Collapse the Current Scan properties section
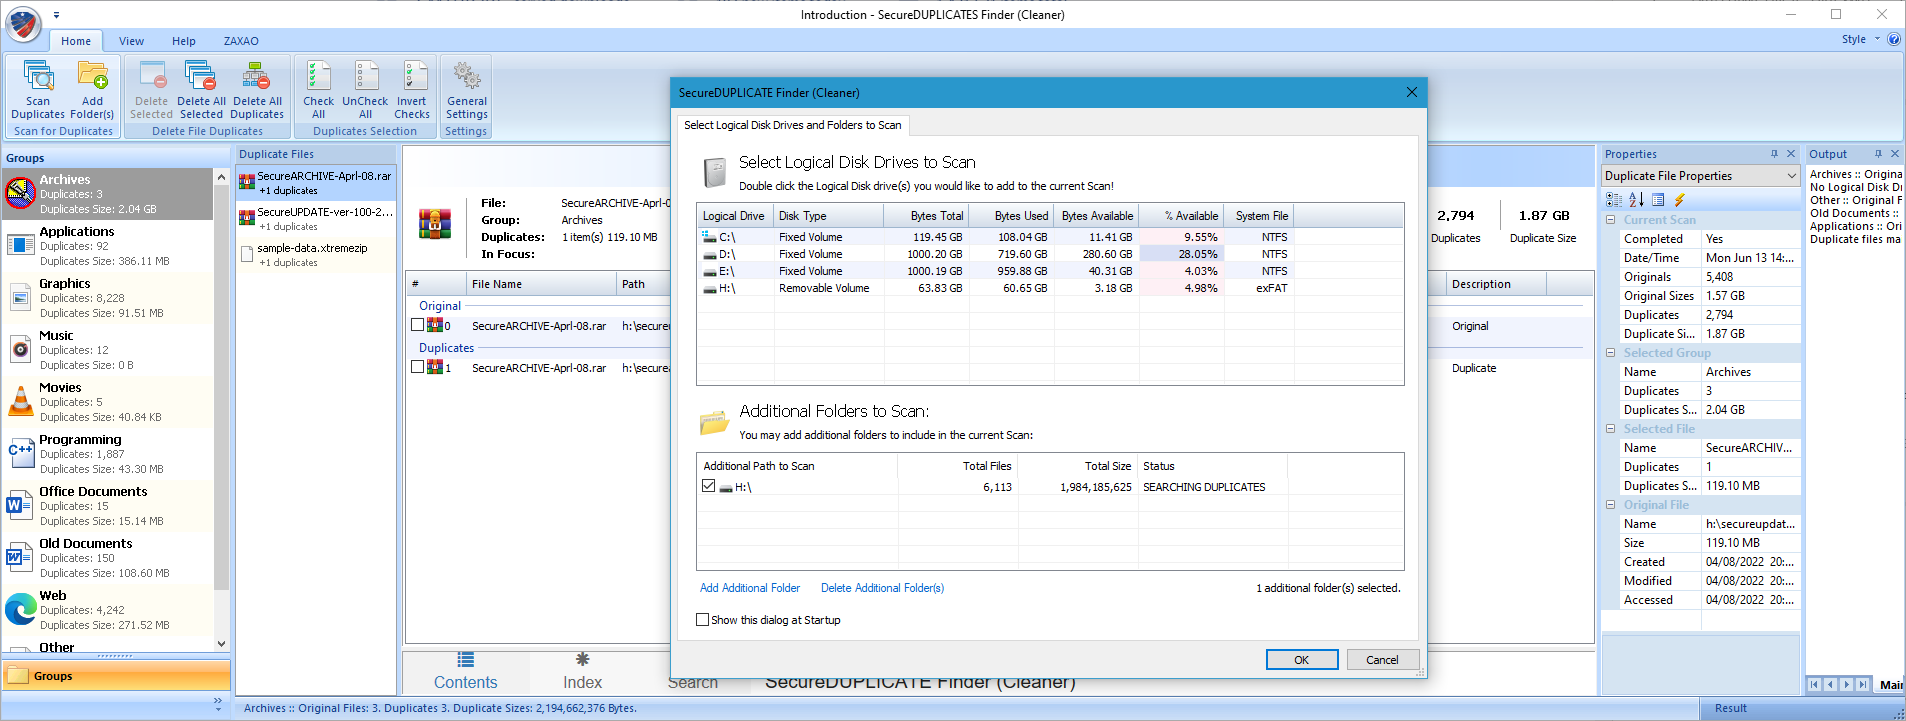Viewport: 1906px width, 721px height. tap(1611, 220)
